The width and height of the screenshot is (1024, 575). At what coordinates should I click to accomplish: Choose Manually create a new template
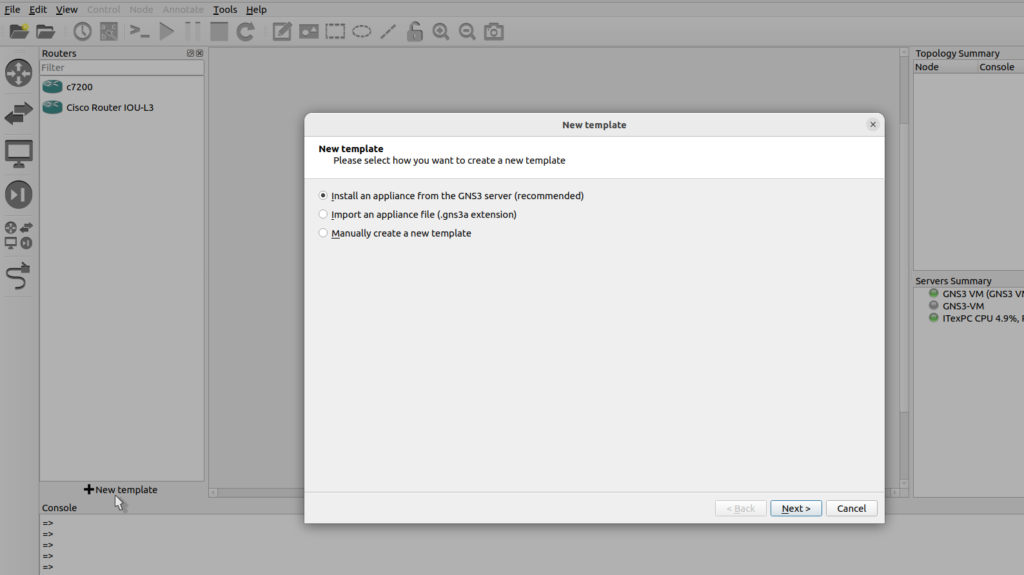(323, 233)
